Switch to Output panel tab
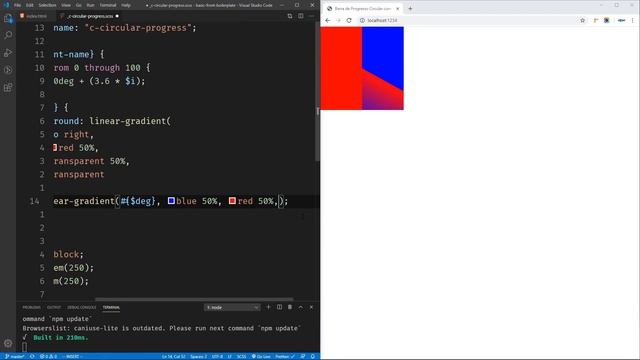Viewport: 640px width, 360px height. tap(54, 307)
